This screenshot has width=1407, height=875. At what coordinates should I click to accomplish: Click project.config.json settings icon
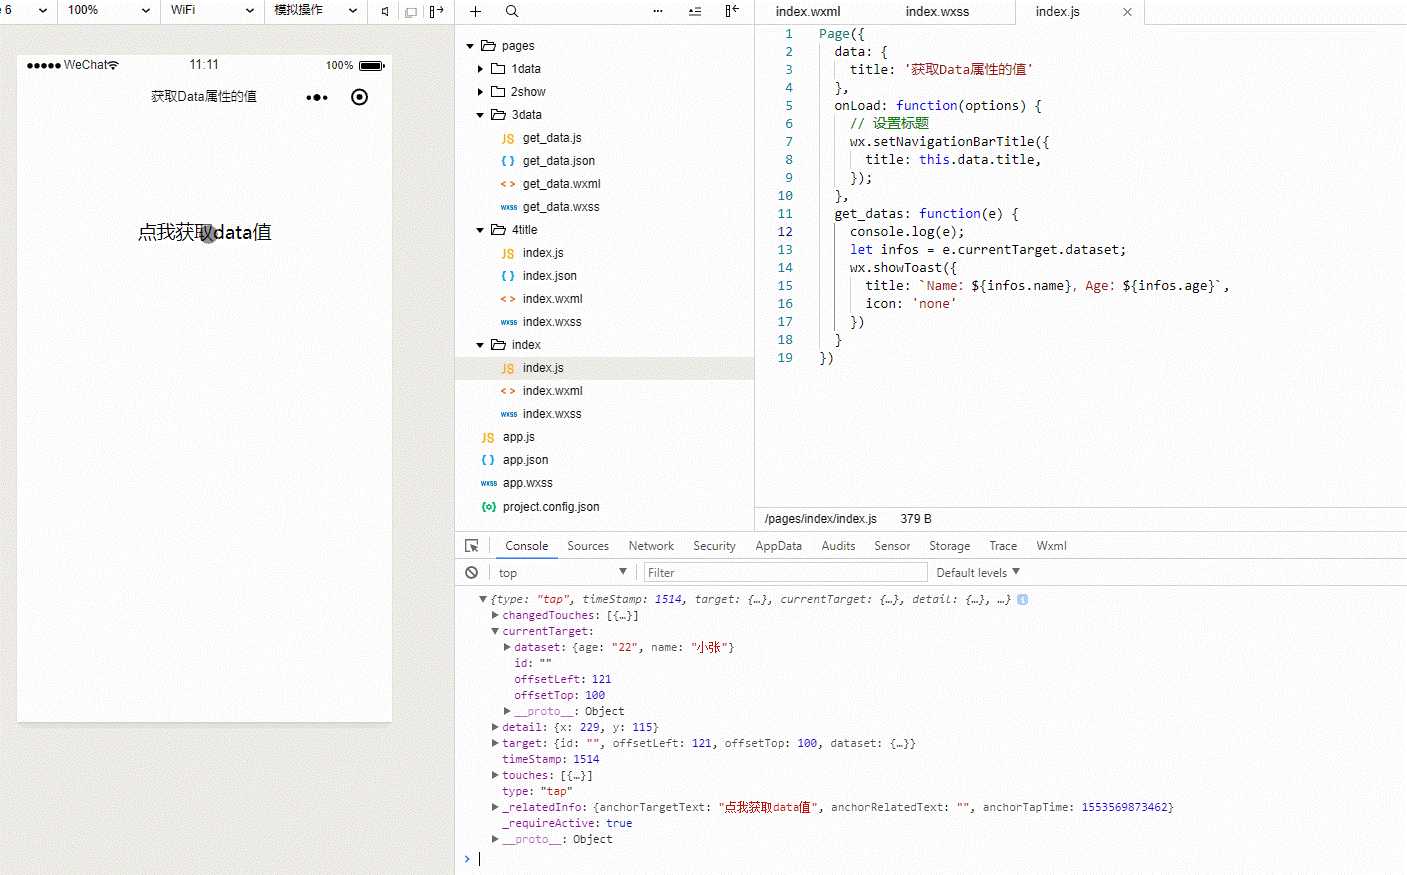coord(488,507)
